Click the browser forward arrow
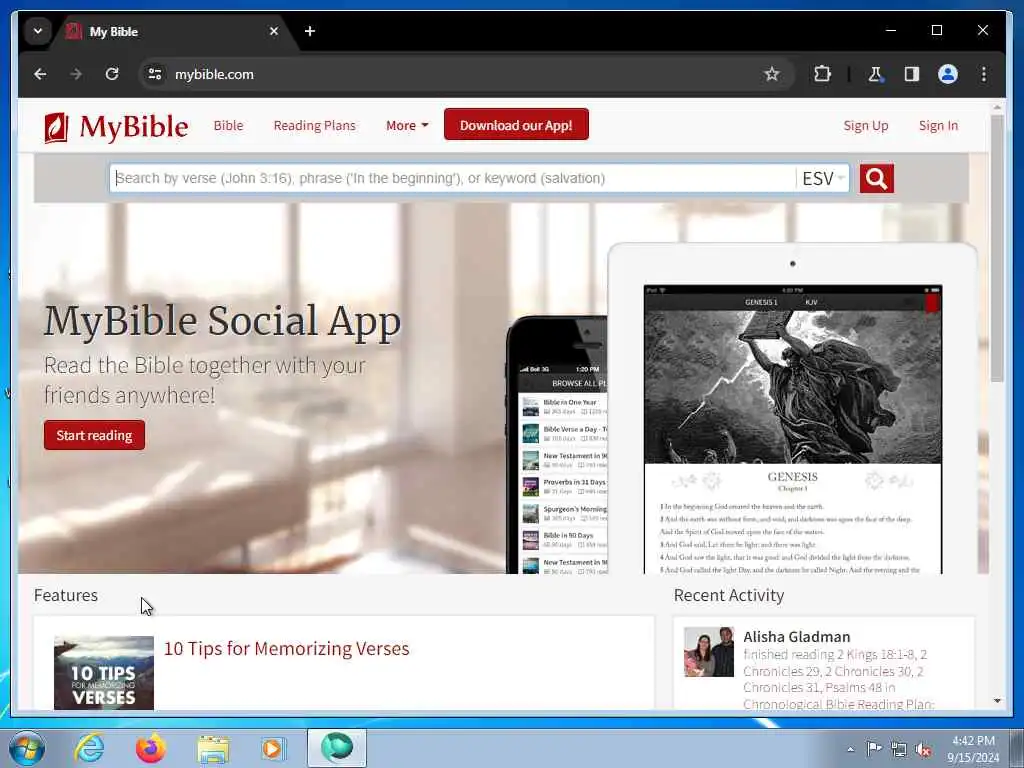Screen dimensions: 1024x768 pyautogui.click(x=76, y=74)
